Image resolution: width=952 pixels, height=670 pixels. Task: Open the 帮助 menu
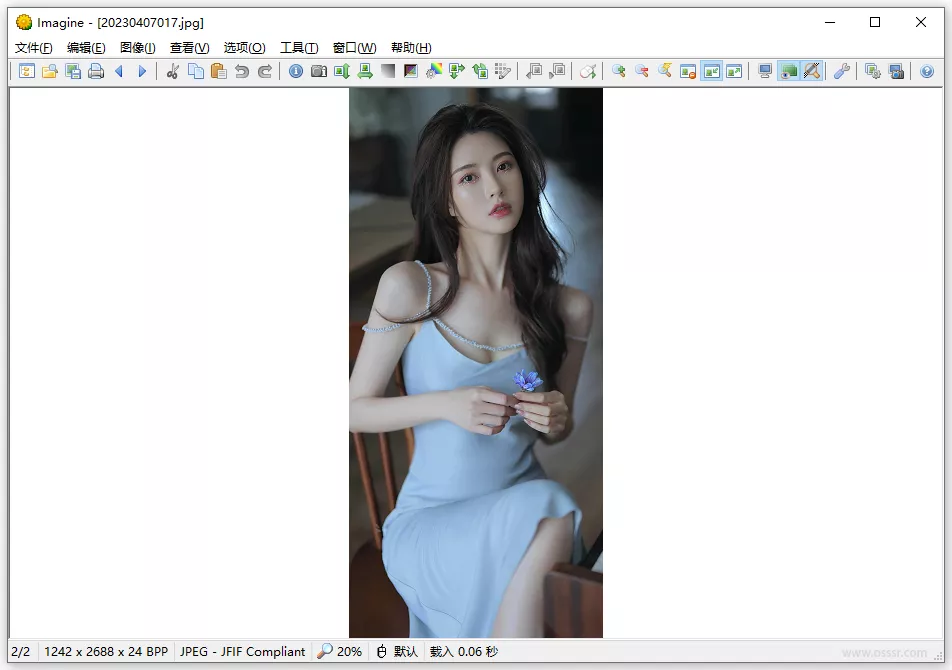[410, 47]
